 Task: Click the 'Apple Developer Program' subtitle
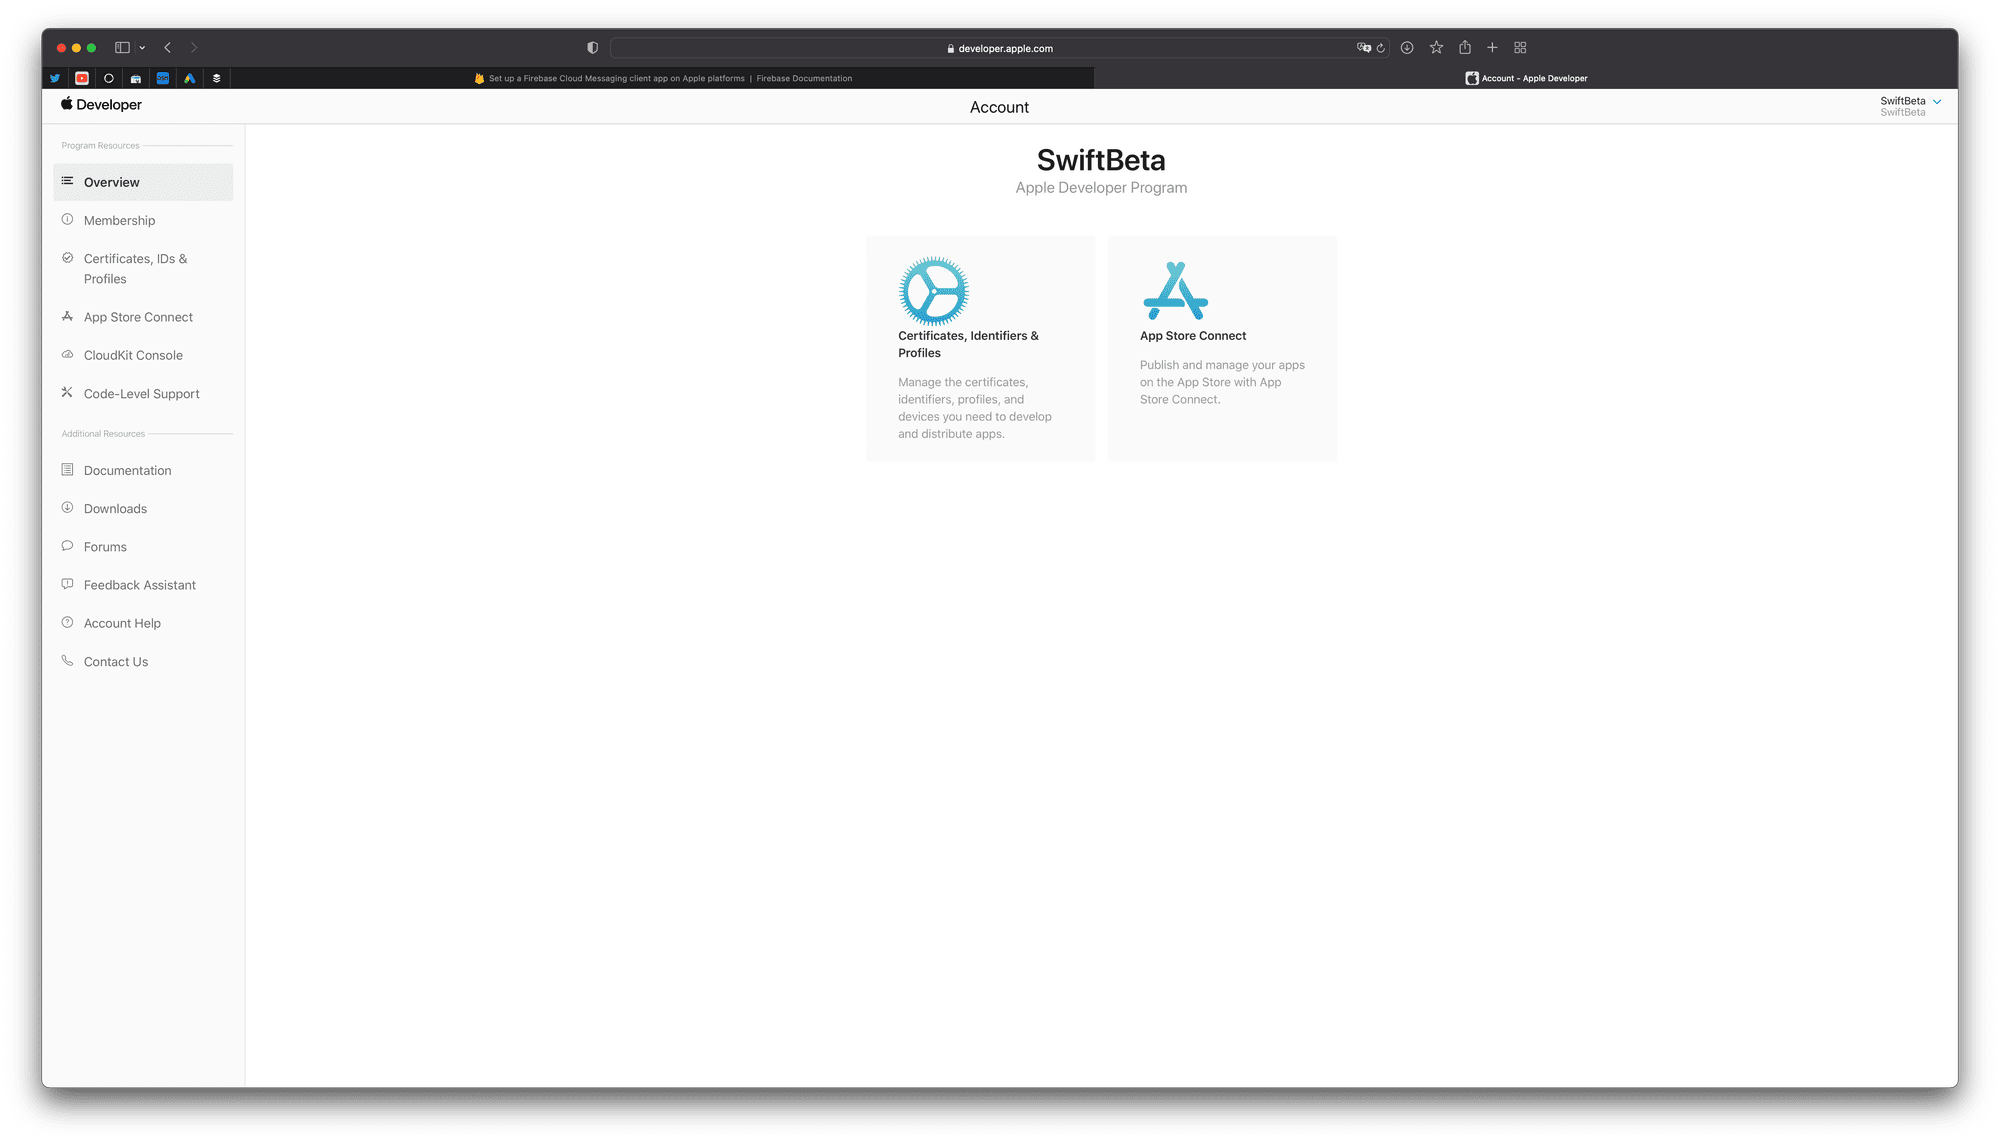(1101, 188)
